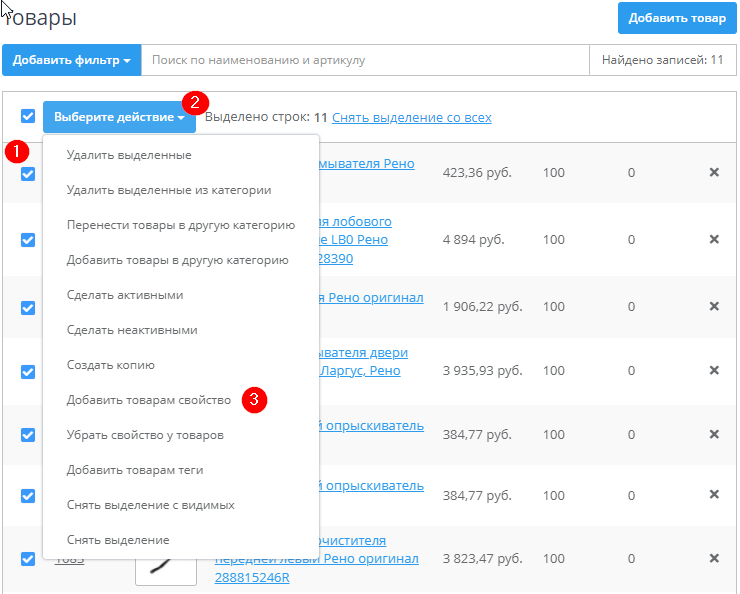The image size is (740, 594).
Task: Collapse the 'Выберите действие' dropdown
Action: 119,118
